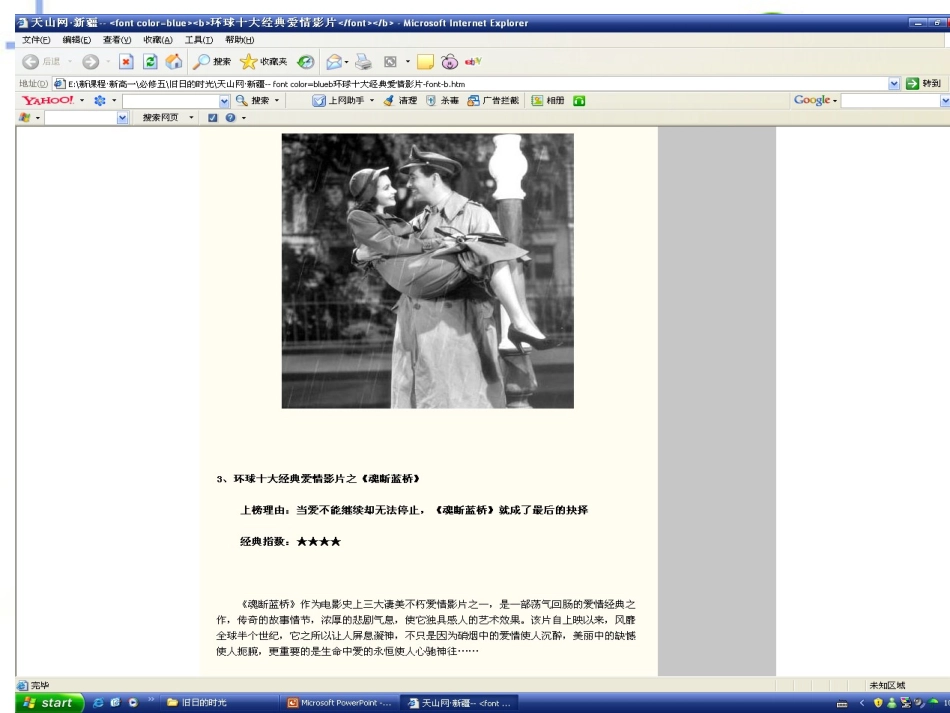Print the page with the printer icon
The width and height of the screenshot is (950, 713).
[364, 62]
